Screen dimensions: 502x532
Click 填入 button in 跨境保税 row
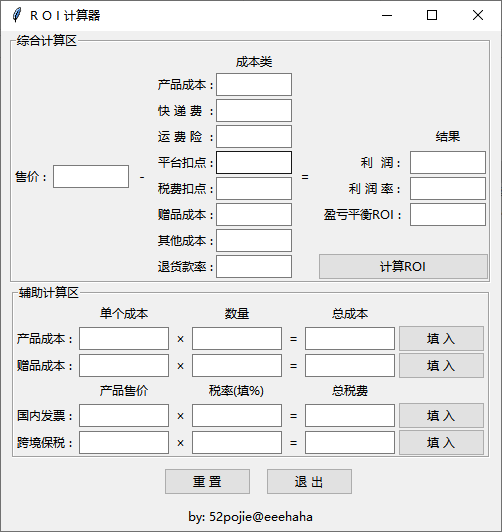441,443
